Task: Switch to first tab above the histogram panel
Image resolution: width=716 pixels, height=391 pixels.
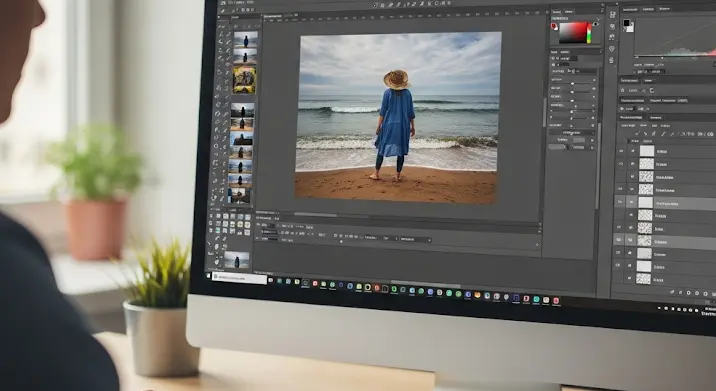Action: click(630, 9)
